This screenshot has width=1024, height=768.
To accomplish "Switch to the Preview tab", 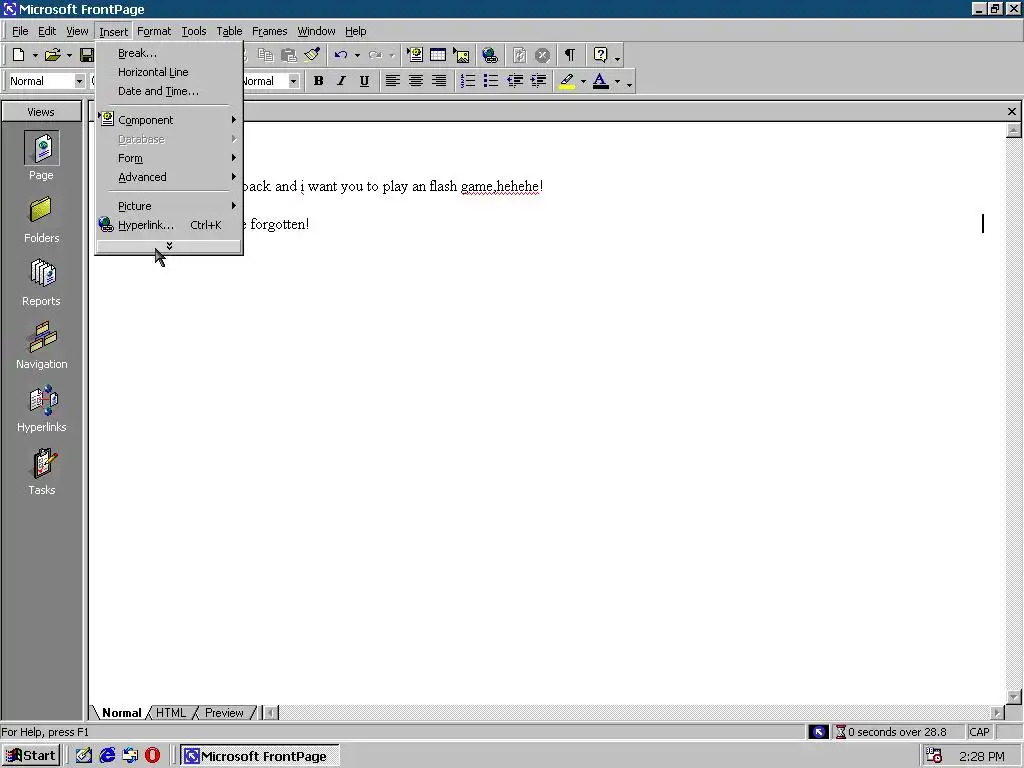I will [x=224, y=712].
